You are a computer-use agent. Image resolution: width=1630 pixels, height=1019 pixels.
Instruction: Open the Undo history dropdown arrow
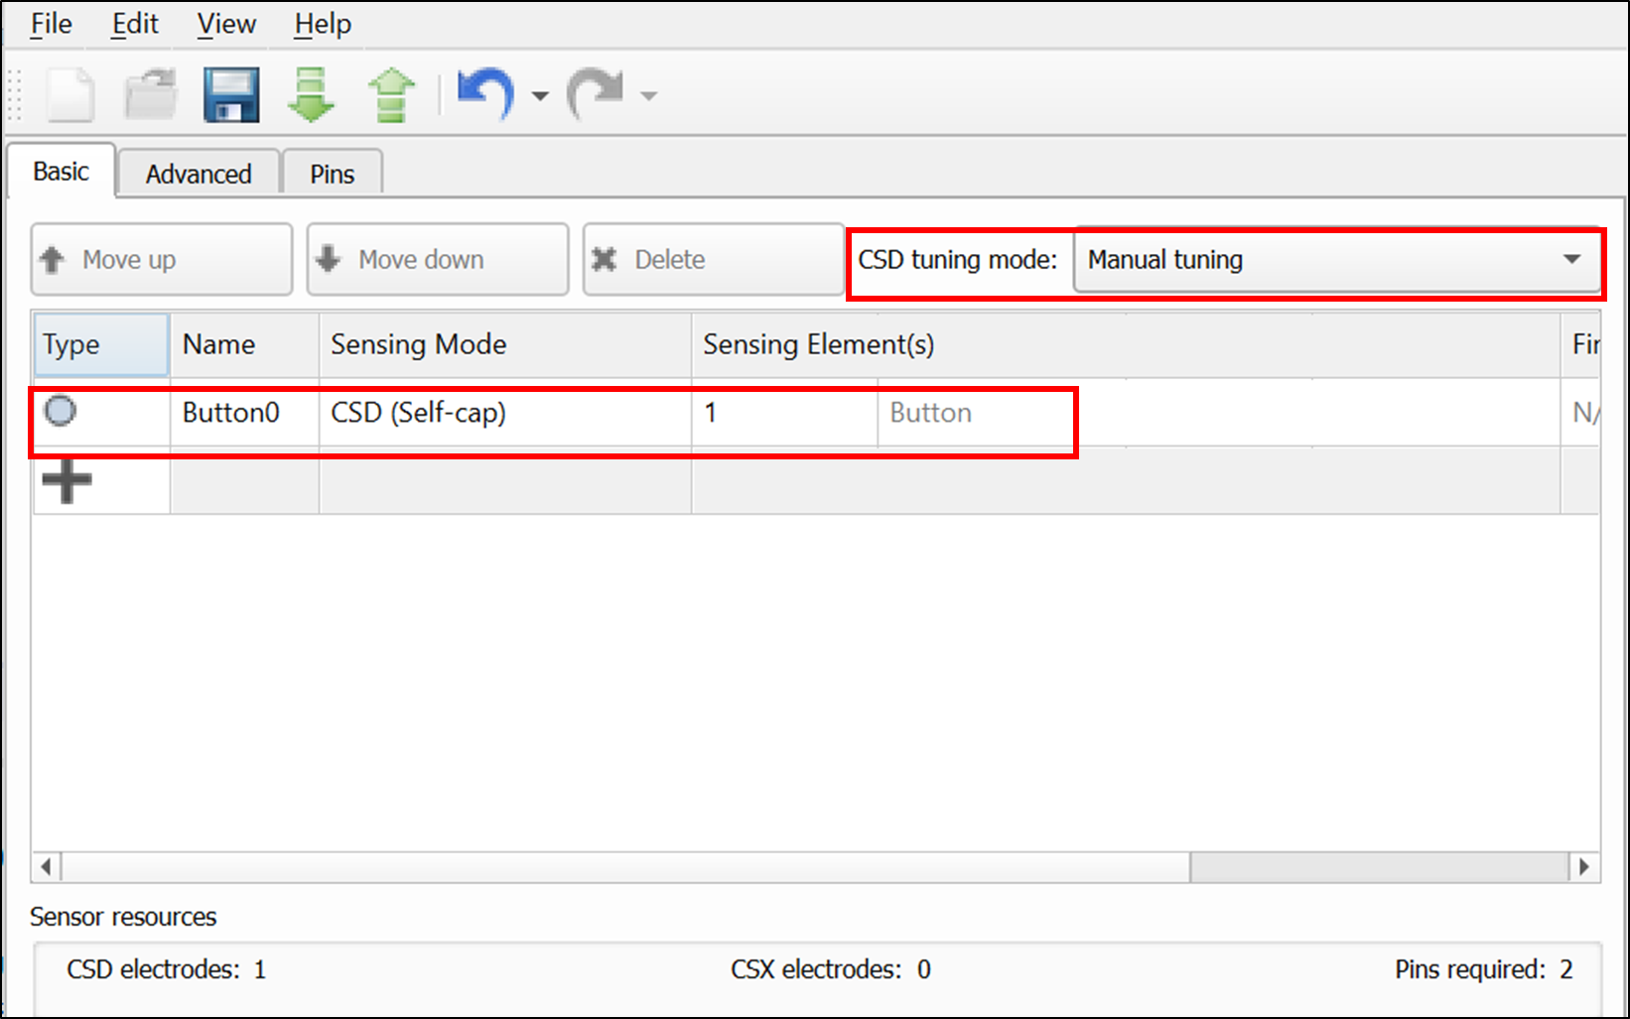(540, 96)
